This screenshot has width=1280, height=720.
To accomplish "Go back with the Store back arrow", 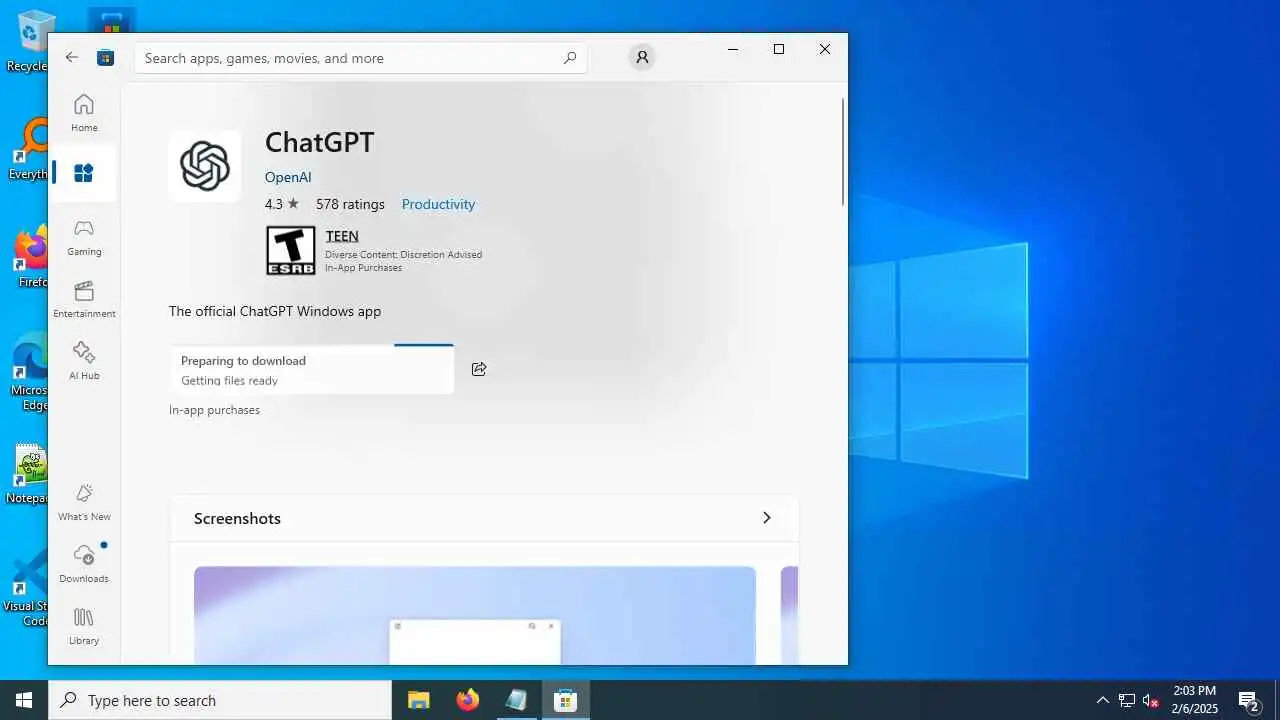I will tap(72, 57).
